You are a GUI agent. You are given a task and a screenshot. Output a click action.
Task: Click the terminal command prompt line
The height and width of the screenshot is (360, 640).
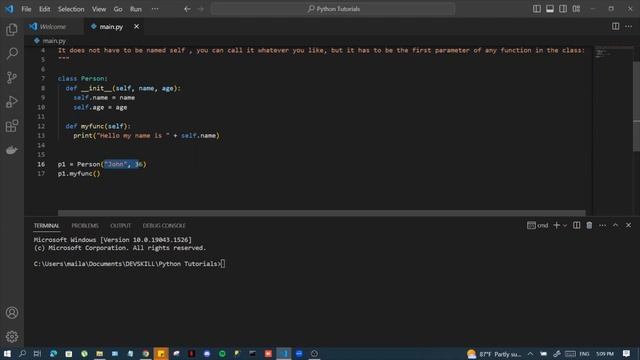(129, 264)
